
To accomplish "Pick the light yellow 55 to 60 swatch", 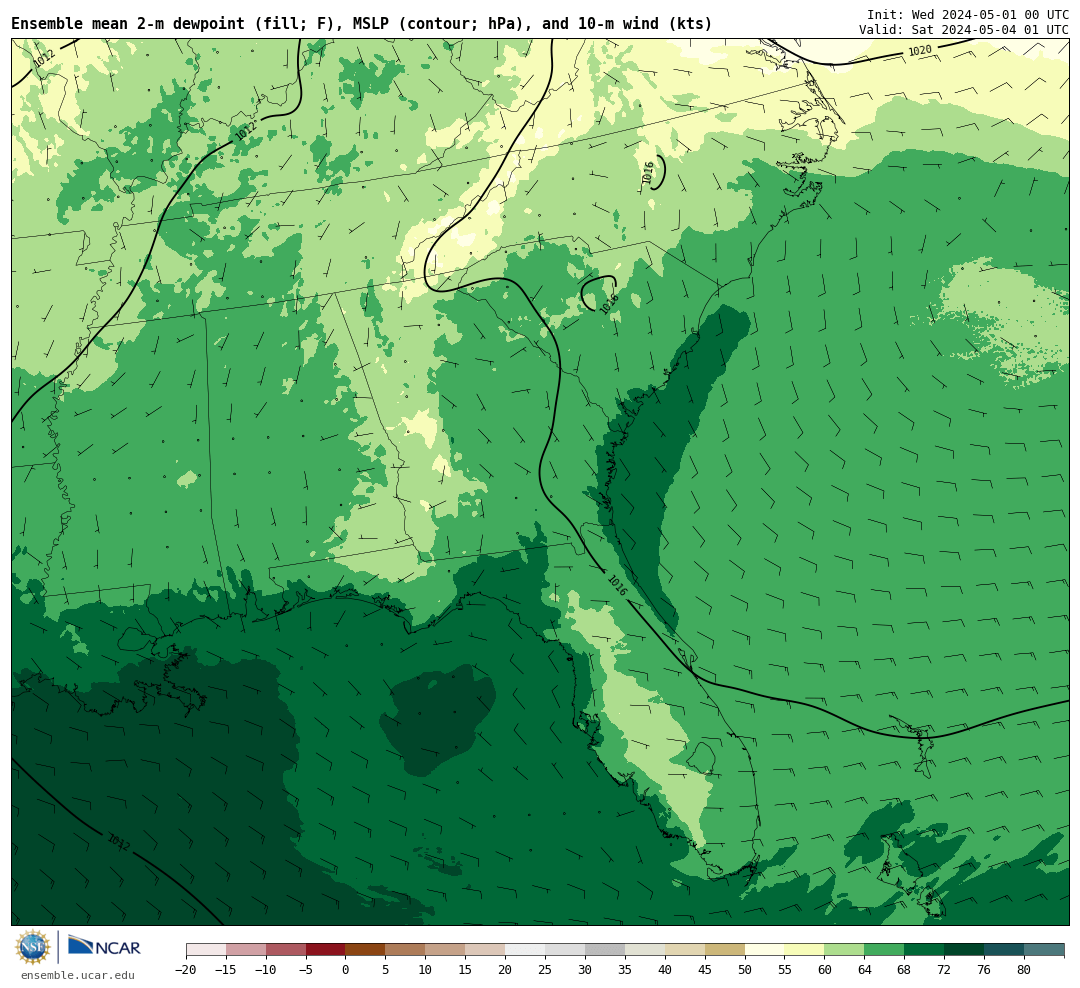I will [x=805, y=950].
